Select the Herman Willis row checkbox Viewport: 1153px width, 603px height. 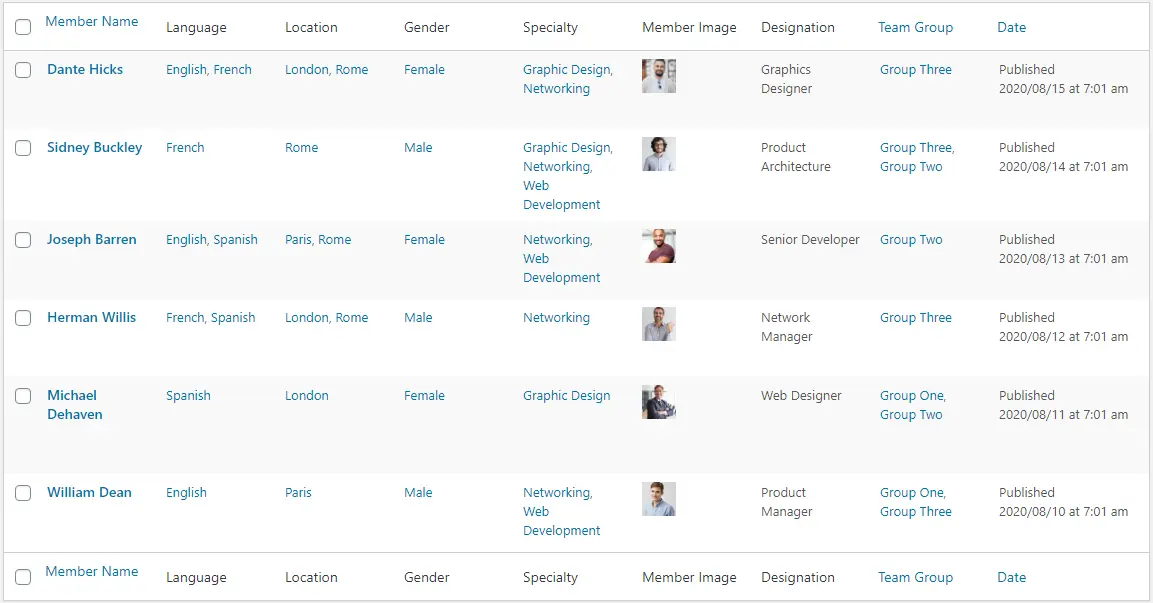[x=24, y=318]
